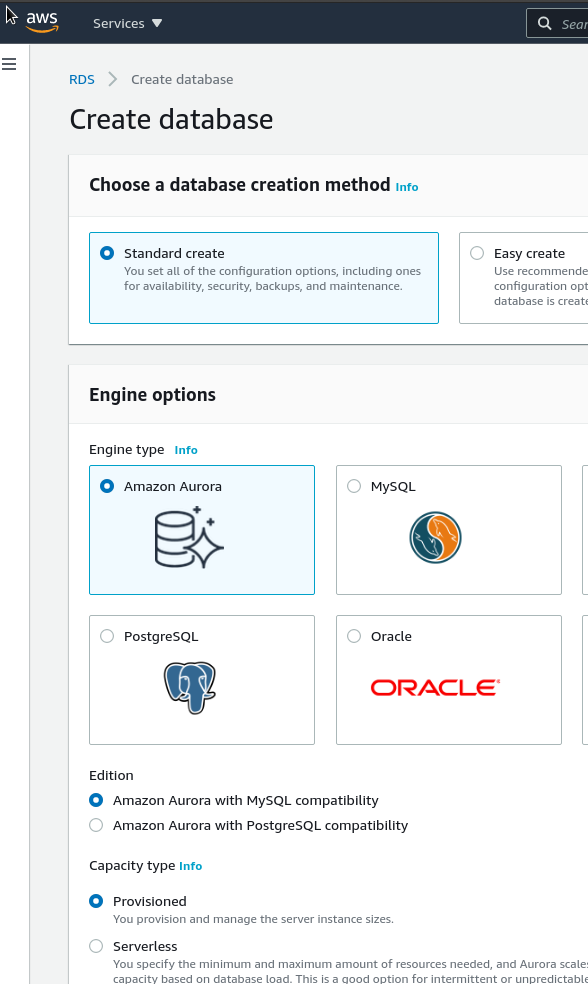Click the AWS logo
Screen dimensions: 588x984
(42, 22)
